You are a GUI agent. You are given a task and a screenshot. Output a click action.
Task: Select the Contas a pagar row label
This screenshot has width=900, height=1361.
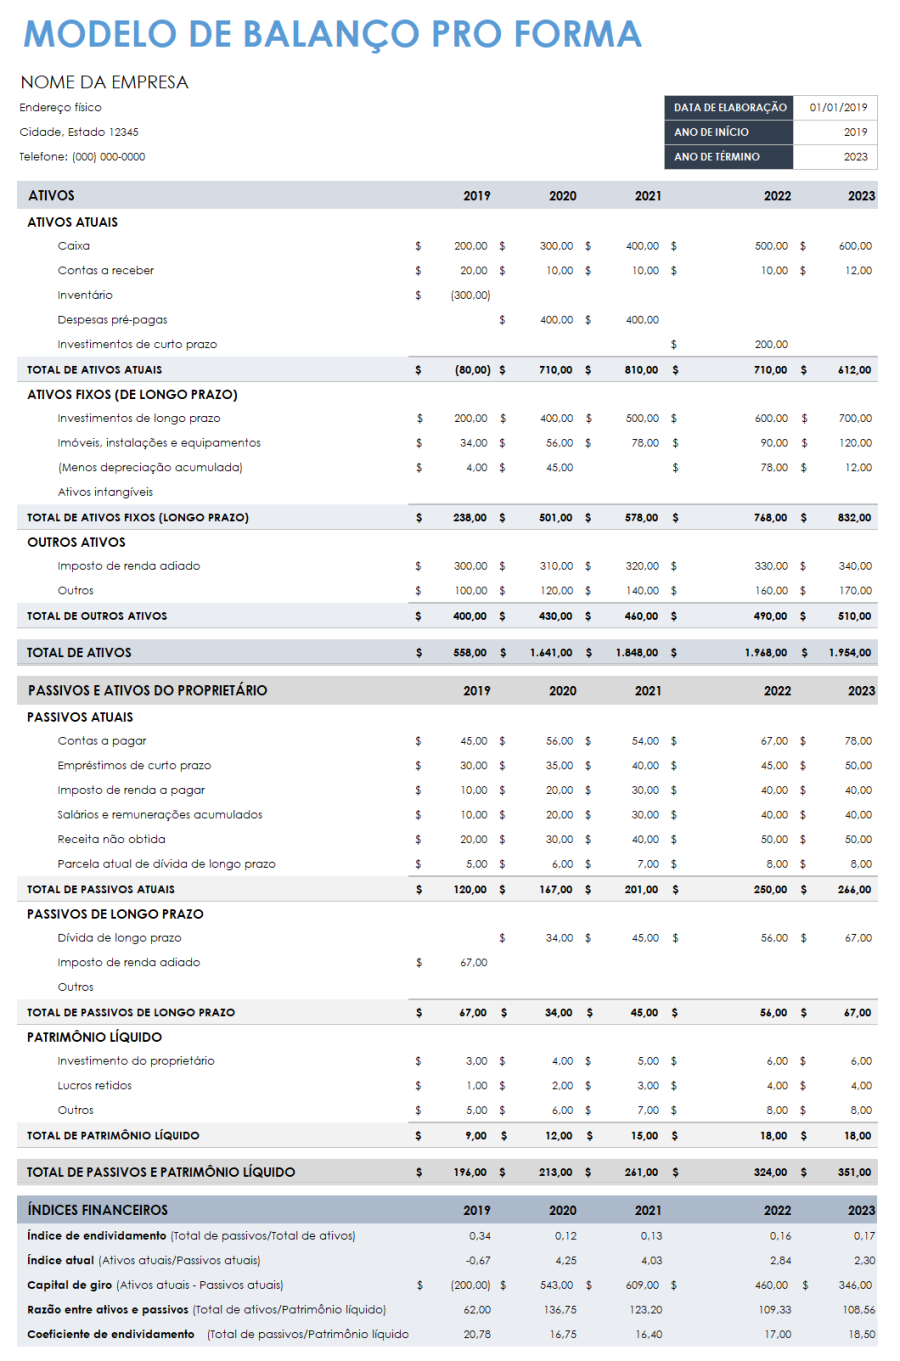pyautogui.click(x=97, y=741)
